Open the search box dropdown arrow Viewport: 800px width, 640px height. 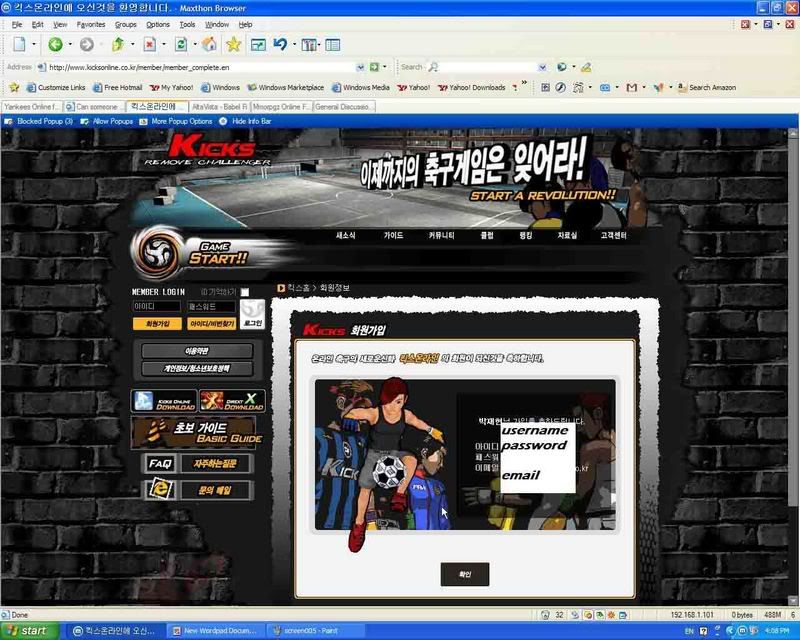point(541,67)
